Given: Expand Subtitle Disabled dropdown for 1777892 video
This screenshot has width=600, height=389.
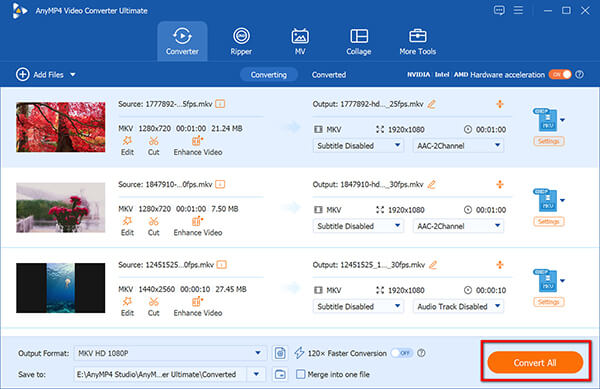Looking at the screenshot, I should coord(358,146).
